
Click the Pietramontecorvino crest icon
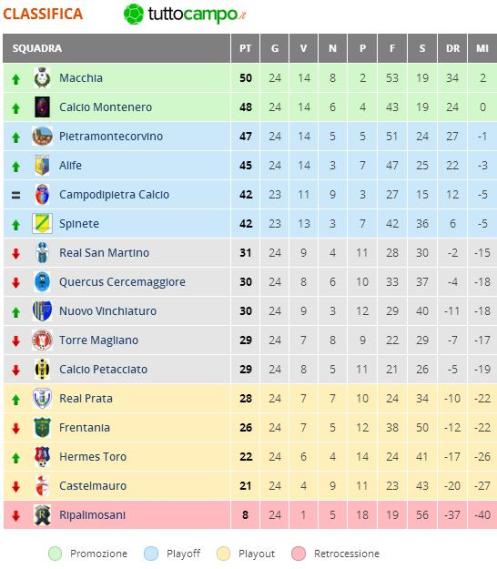42,136
